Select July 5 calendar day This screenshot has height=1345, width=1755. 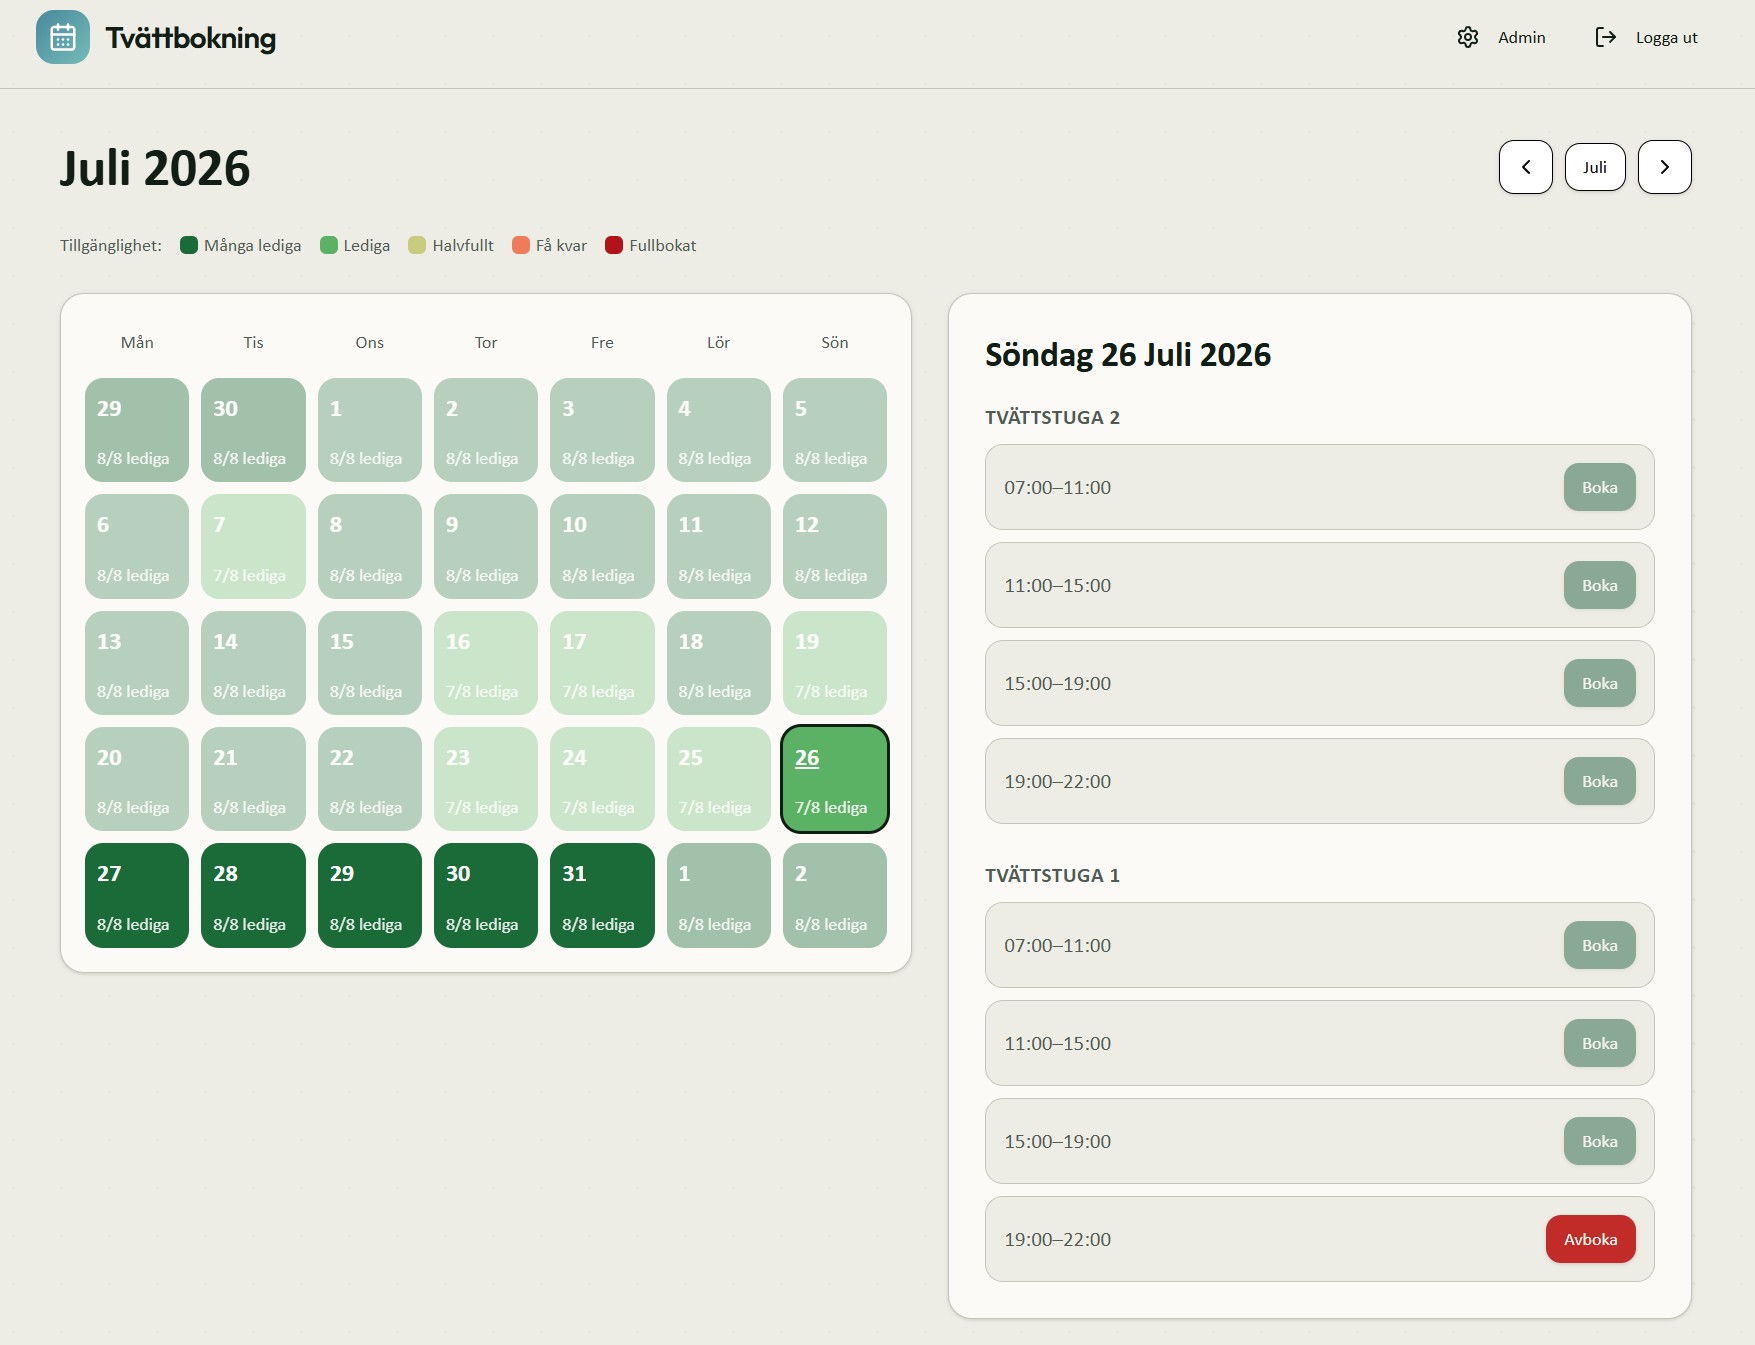point(835,430)
